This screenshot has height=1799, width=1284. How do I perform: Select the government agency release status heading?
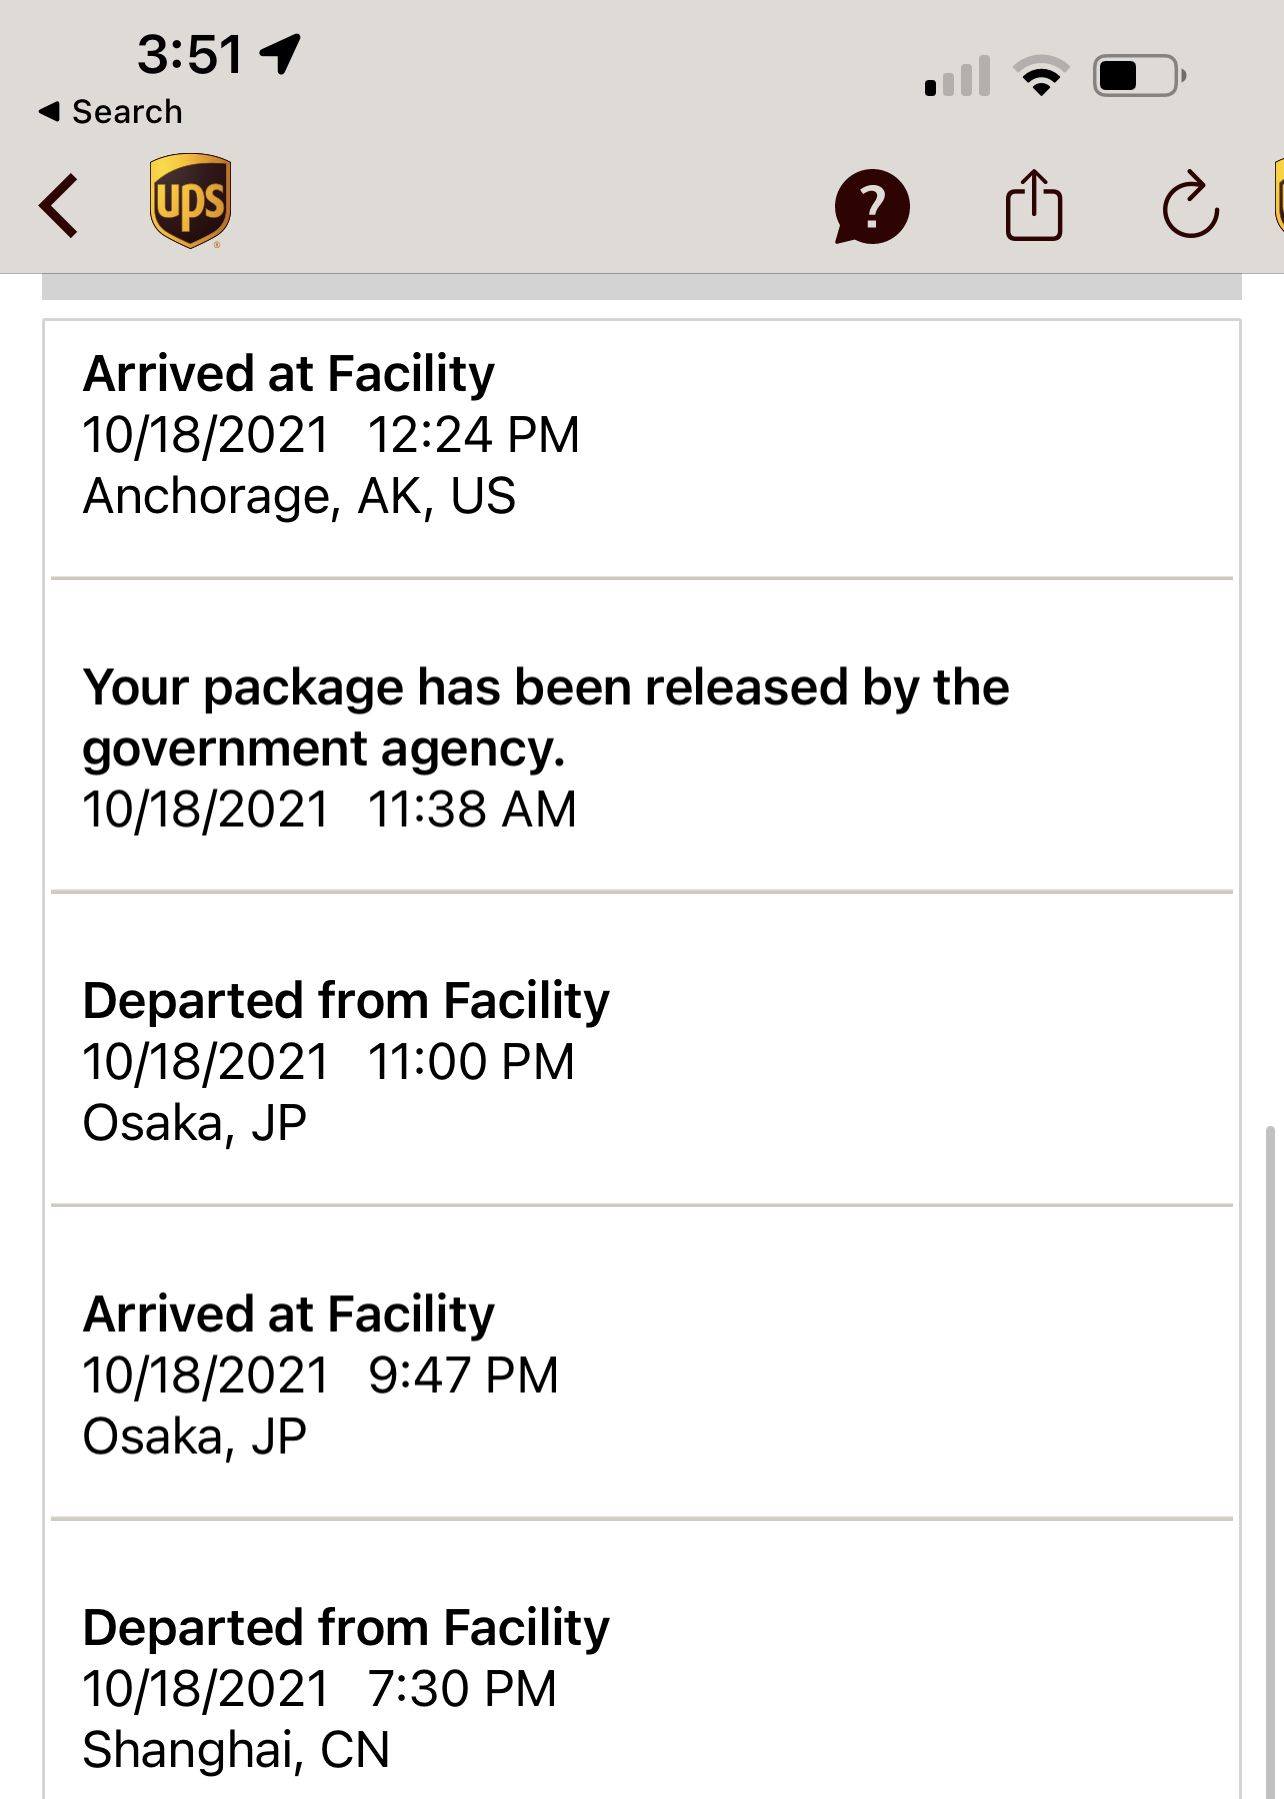[545, 717]
